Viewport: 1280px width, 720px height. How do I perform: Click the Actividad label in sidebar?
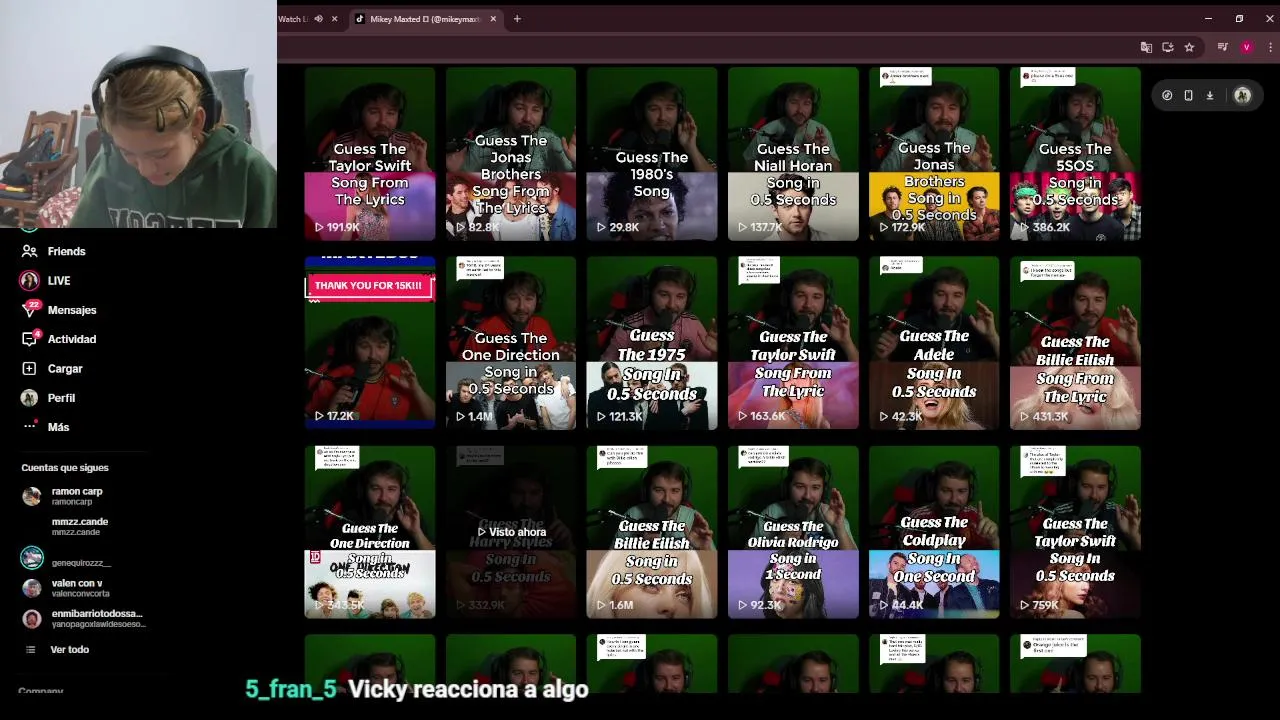tap(72, 339)
